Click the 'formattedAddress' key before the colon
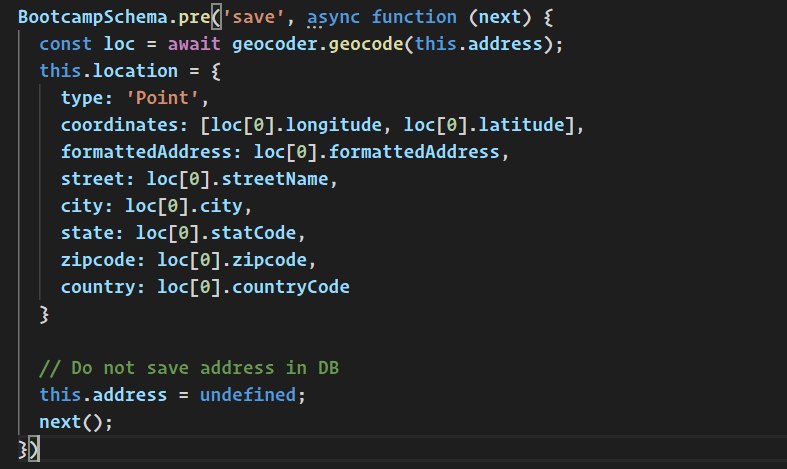 coord(146,152)
